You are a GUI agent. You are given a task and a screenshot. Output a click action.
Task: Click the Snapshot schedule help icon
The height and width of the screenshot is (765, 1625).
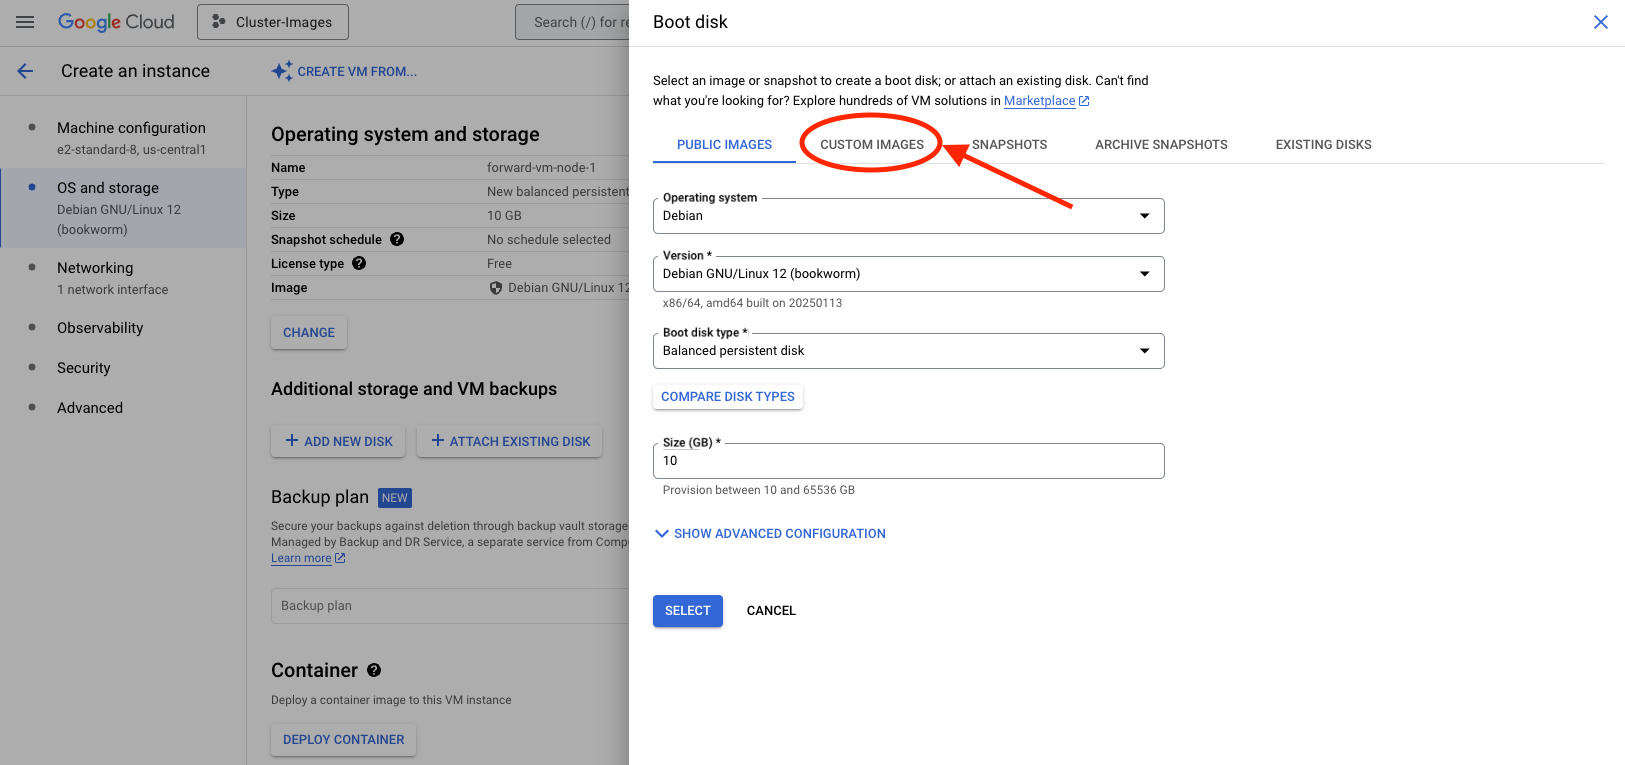tap(397, 239)
